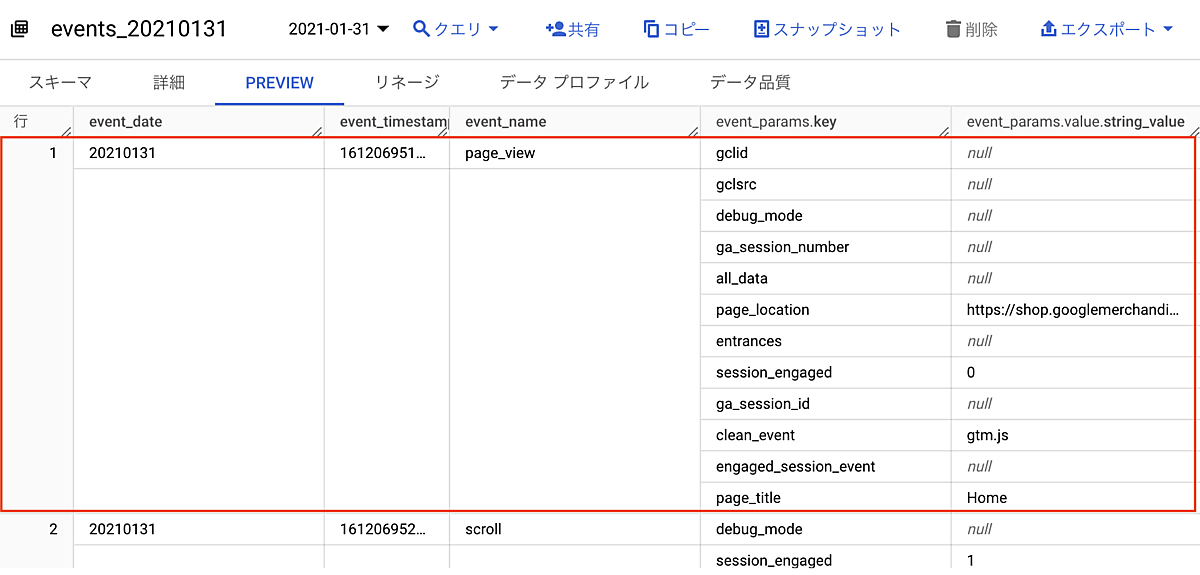Select the PREVIEW tab
This screenshot has height=575, width=1200.
pyautogui.click(x=279, y=83)
